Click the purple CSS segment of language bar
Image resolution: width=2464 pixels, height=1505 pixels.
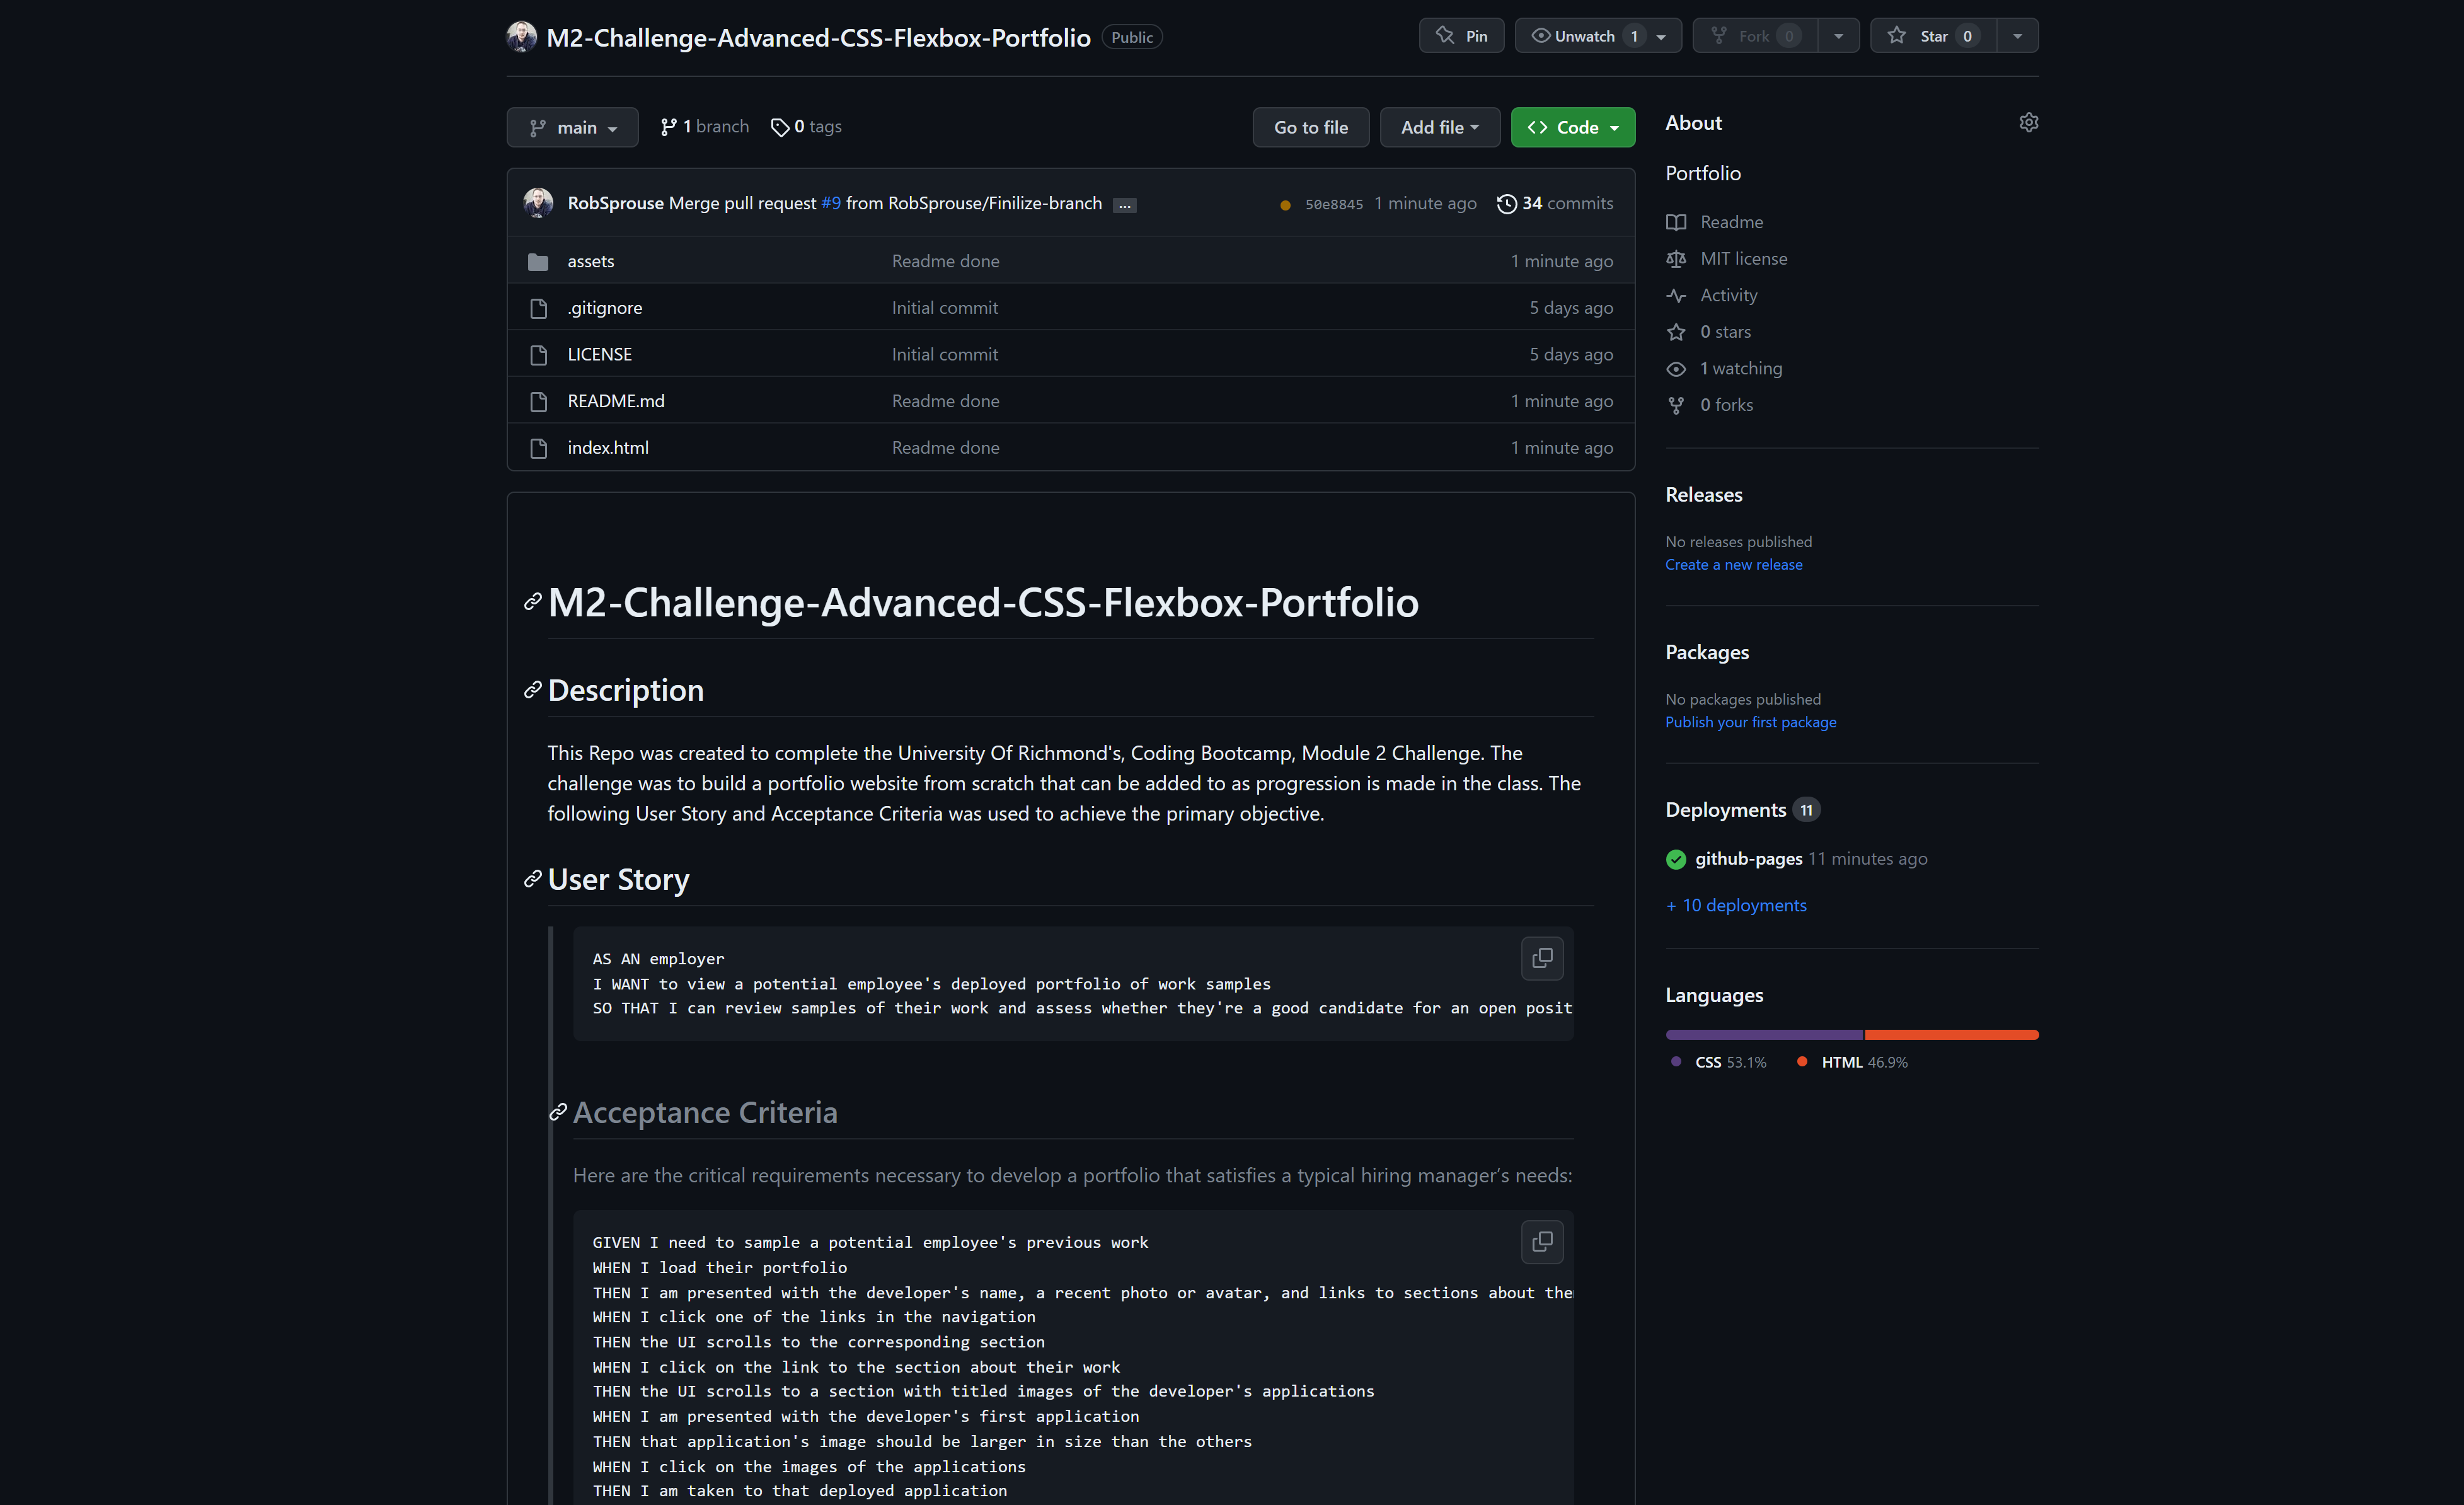[1764, 1034]
